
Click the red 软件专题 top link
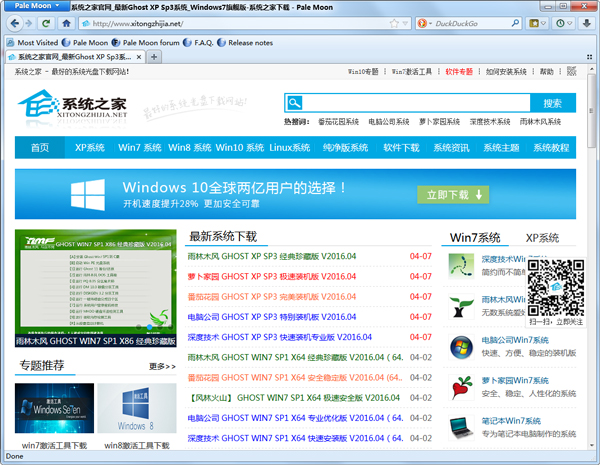(x=459, y=72)
